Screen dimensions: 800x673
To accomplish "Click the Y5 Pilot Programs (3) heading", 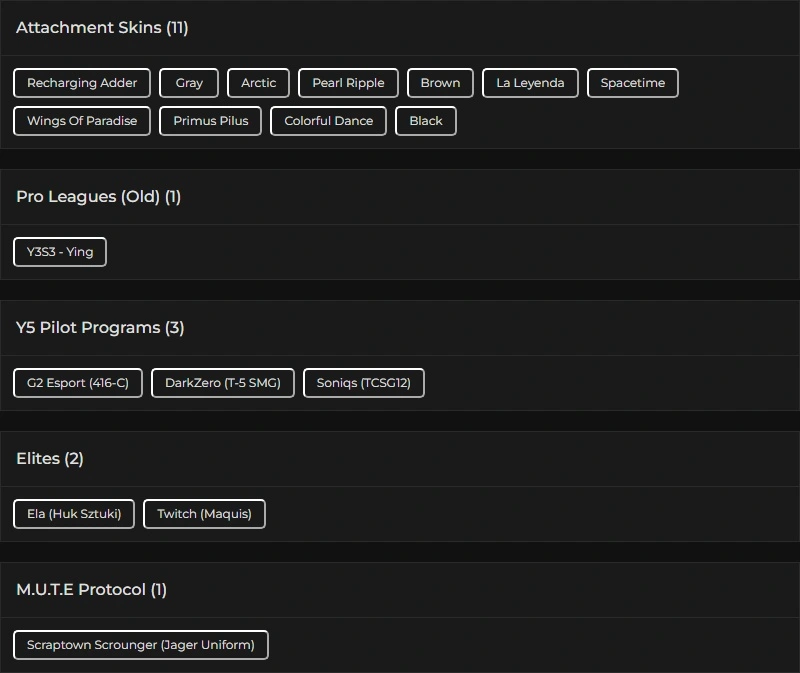I will [x=100, y=328].
